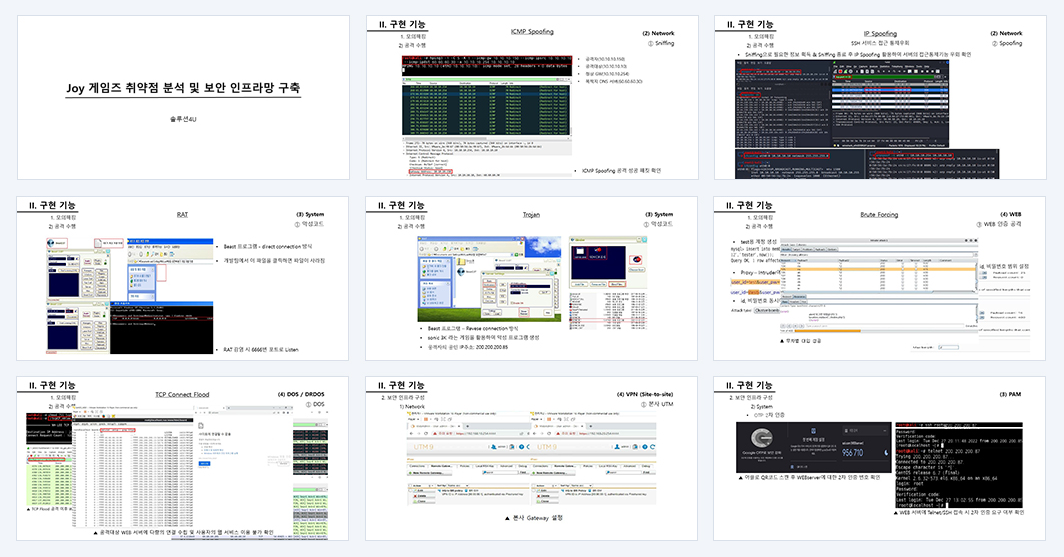Screen dimensions: 1064x557
Task: Select the Joy 게임즈 title slide thumbnail
Action: click(x=183, y=98)
